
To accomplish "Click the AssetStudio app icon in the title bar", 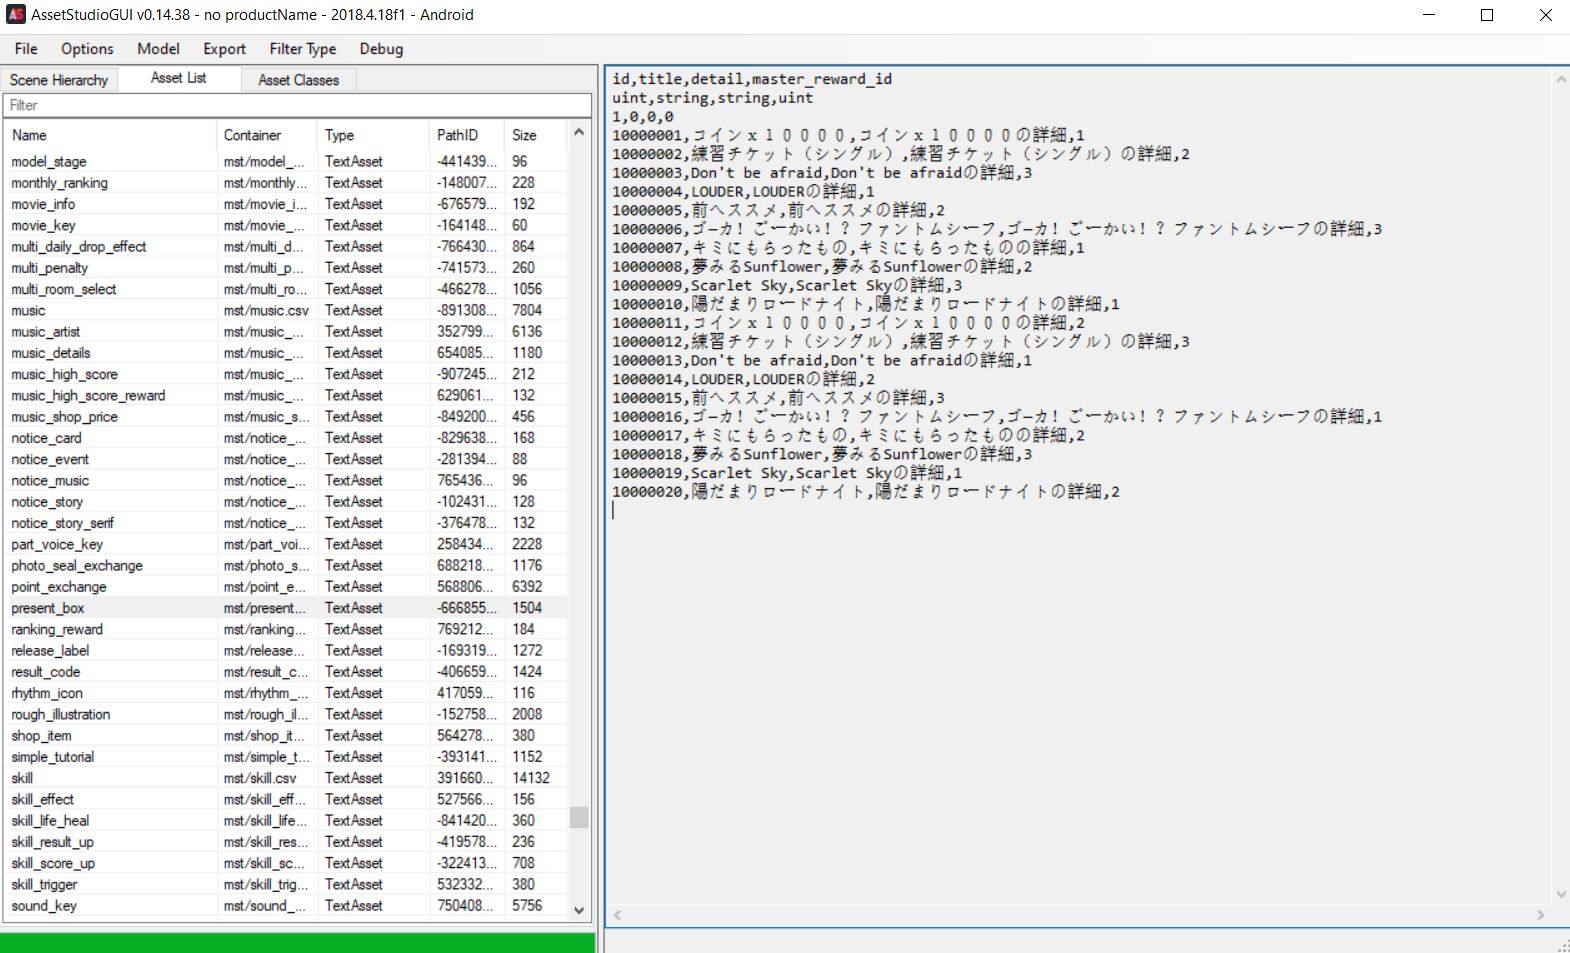I will 16,15.
